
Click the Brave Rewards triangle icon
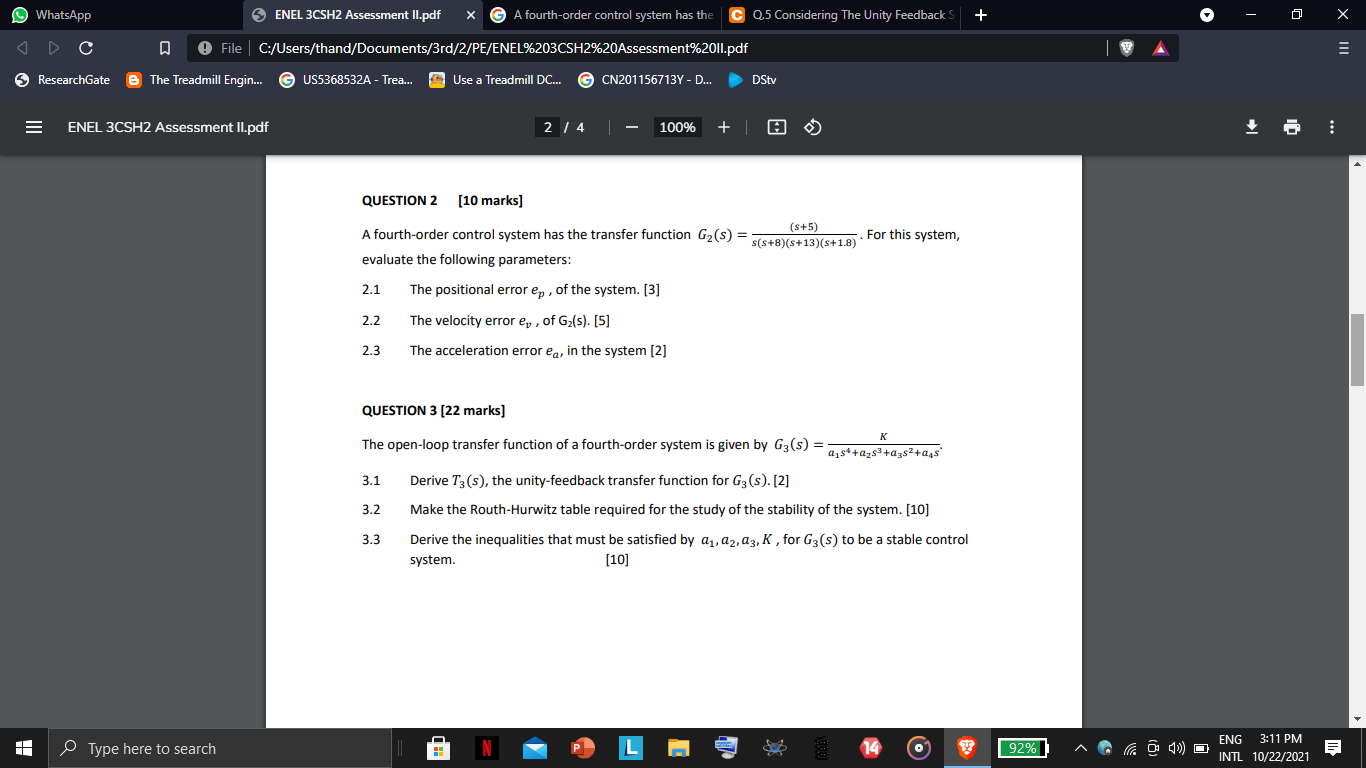click(1161, 46)
